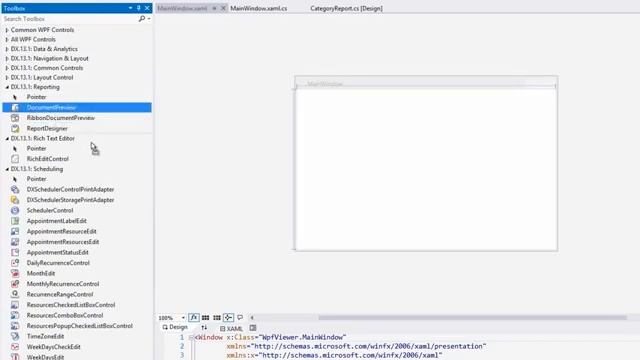Screen dimensions: 640x360
Task: Click the MainWindow title in the designer
Action: point(325,84)
